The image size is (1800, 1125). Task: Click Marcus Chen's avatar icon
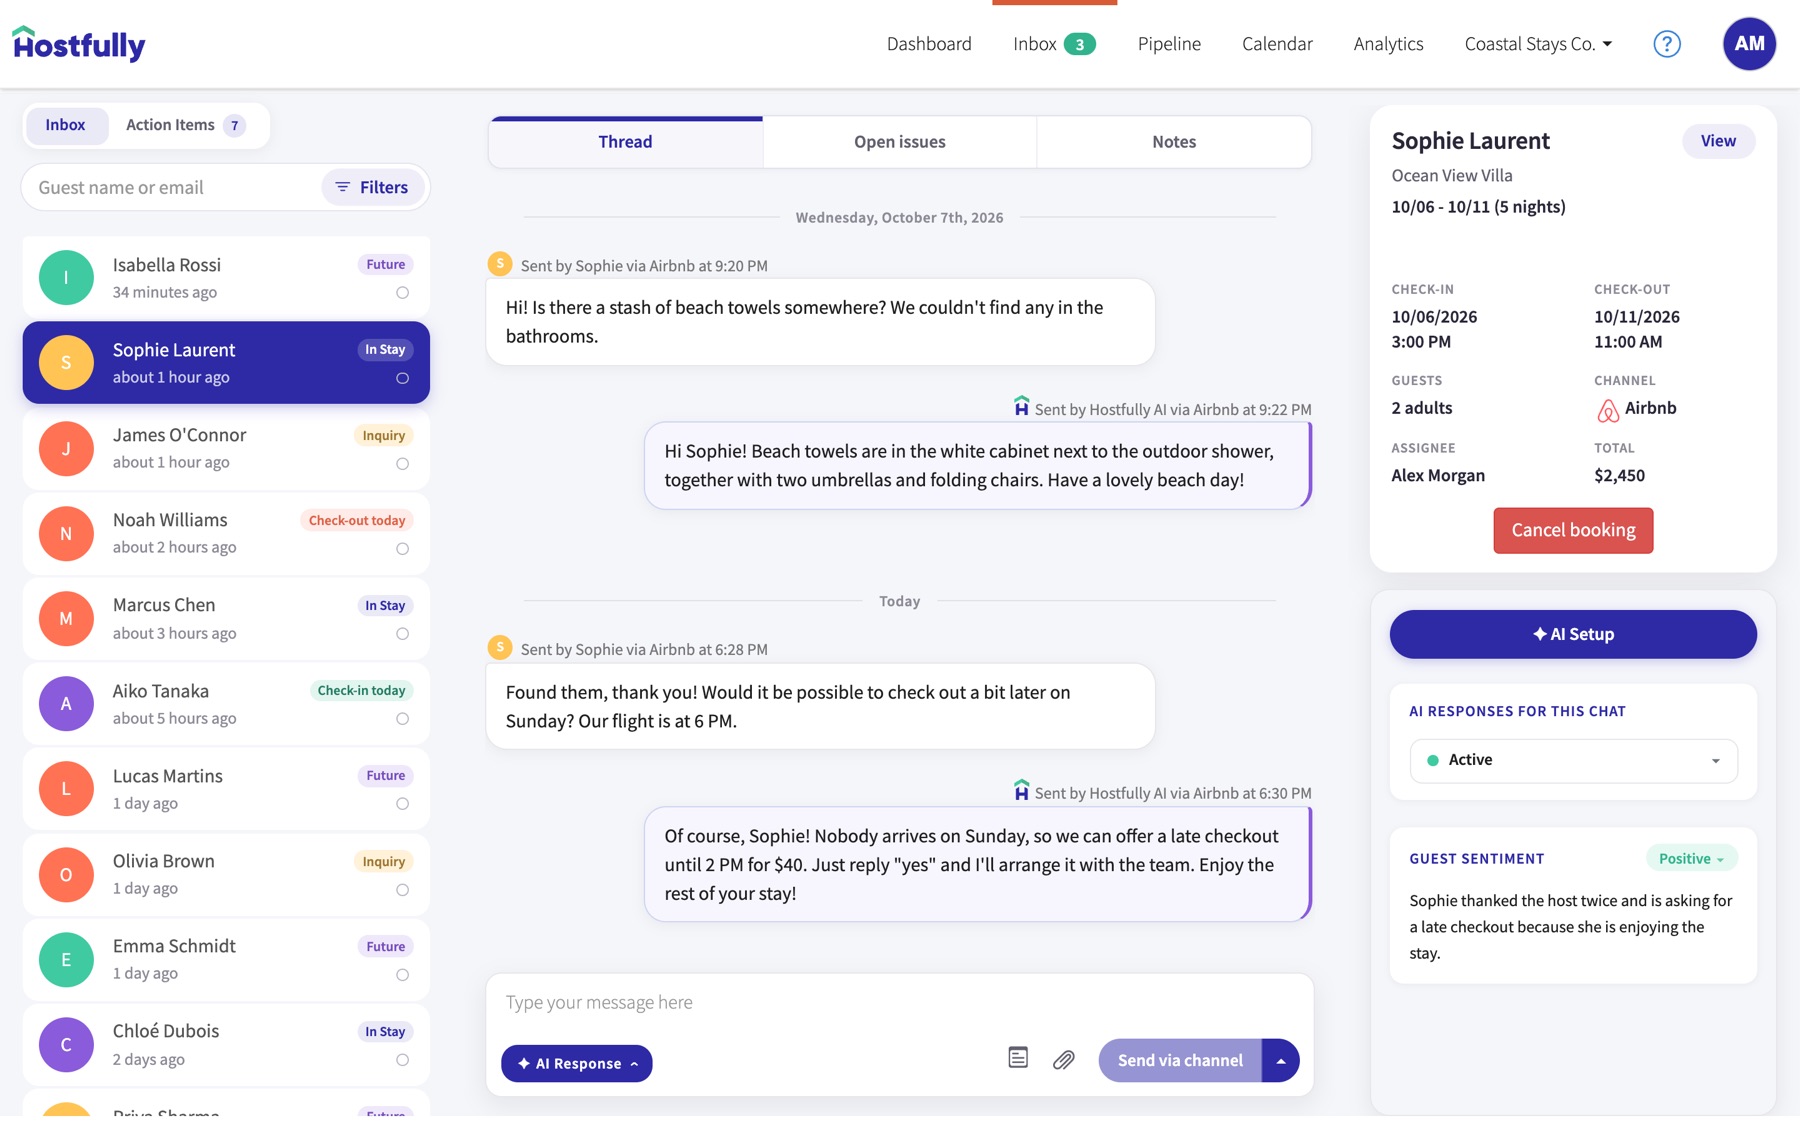click(66, 619)
